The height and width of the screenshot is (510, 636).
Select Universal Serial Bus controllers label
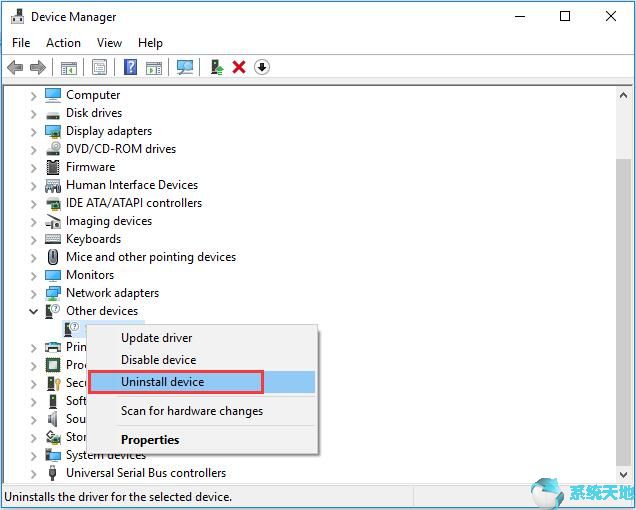tap(146, 473)
